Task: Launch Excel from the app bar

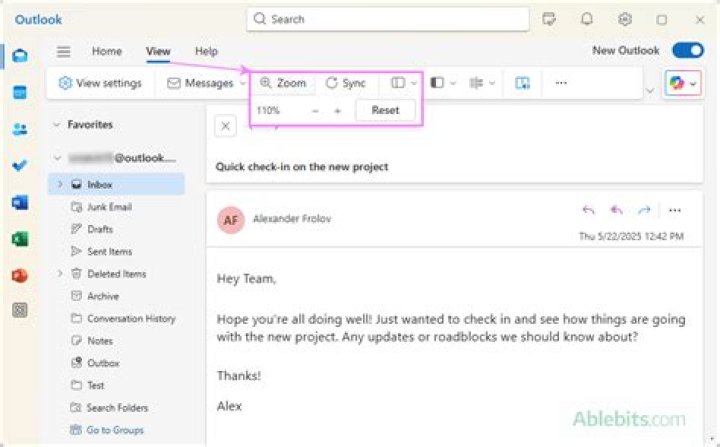Action: click(x=20, y=239)
